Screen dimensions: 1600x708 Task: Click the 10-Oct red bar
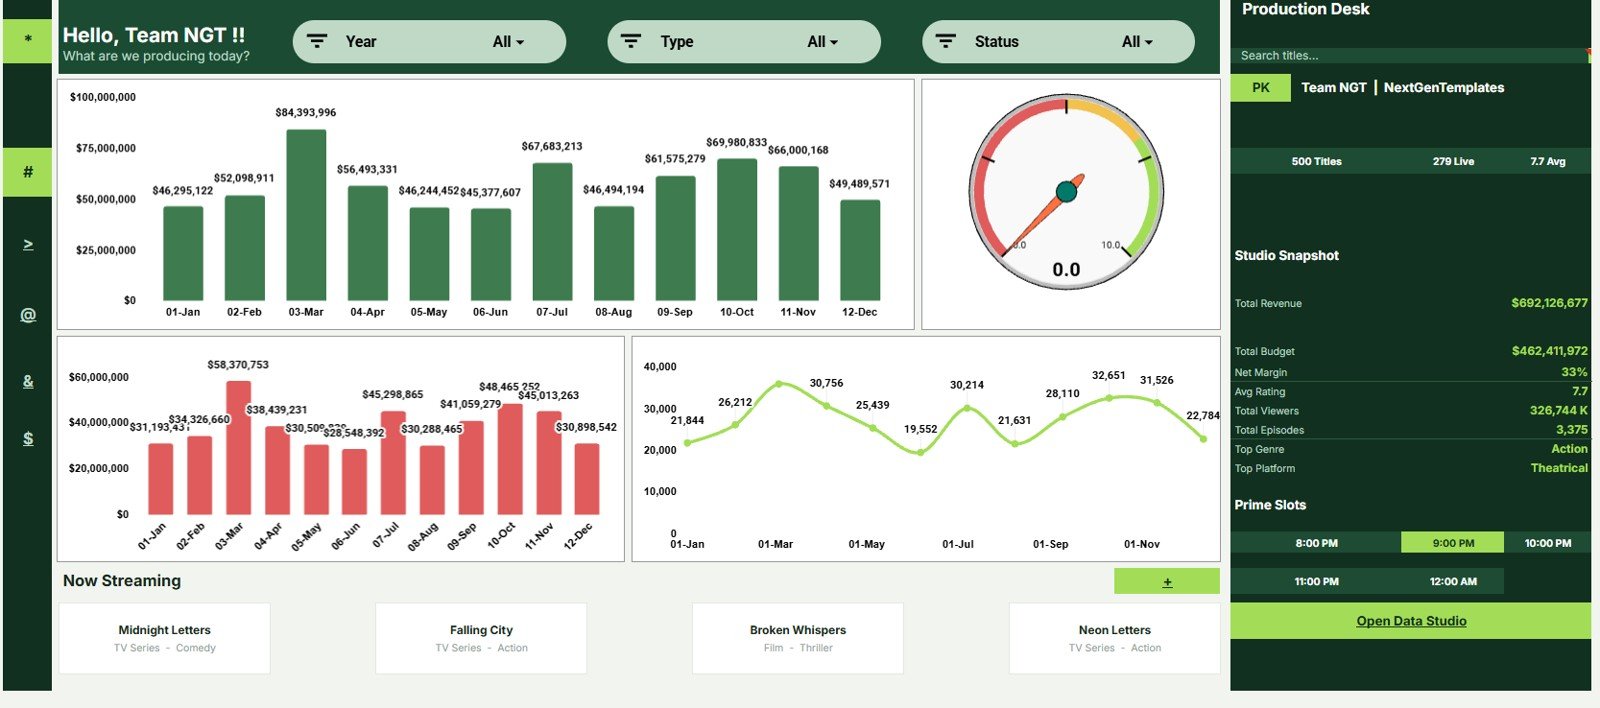coord(510,459)
